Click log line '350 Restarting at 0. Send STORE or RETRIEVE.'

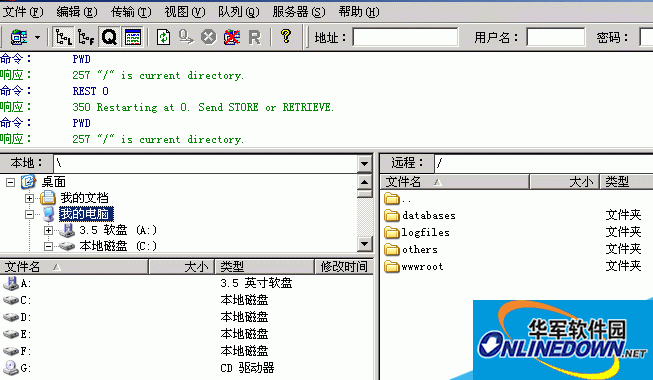[x=203, y=108]
